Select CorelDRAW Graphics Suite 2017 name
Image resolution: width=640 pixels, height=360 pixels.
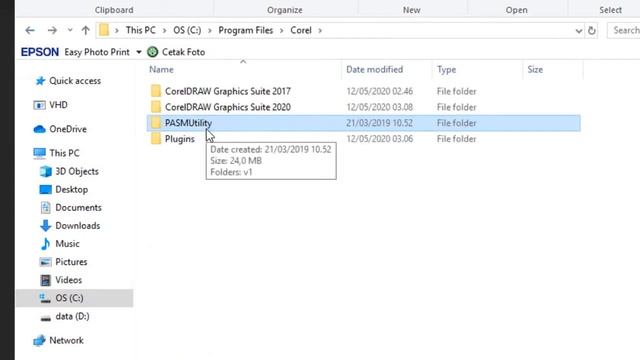(228, 91)
